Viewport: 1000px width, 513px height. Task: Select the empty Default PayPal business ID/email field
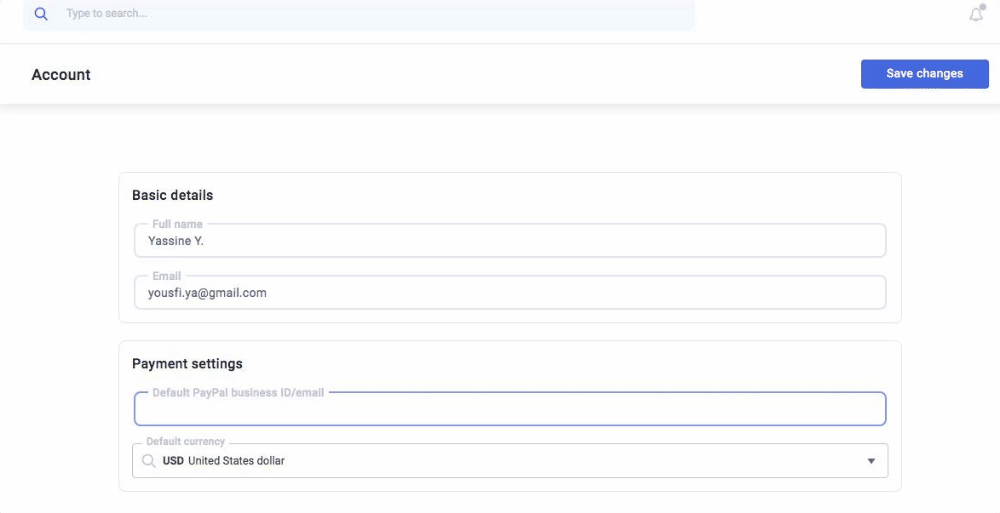(x=510, y=409)
